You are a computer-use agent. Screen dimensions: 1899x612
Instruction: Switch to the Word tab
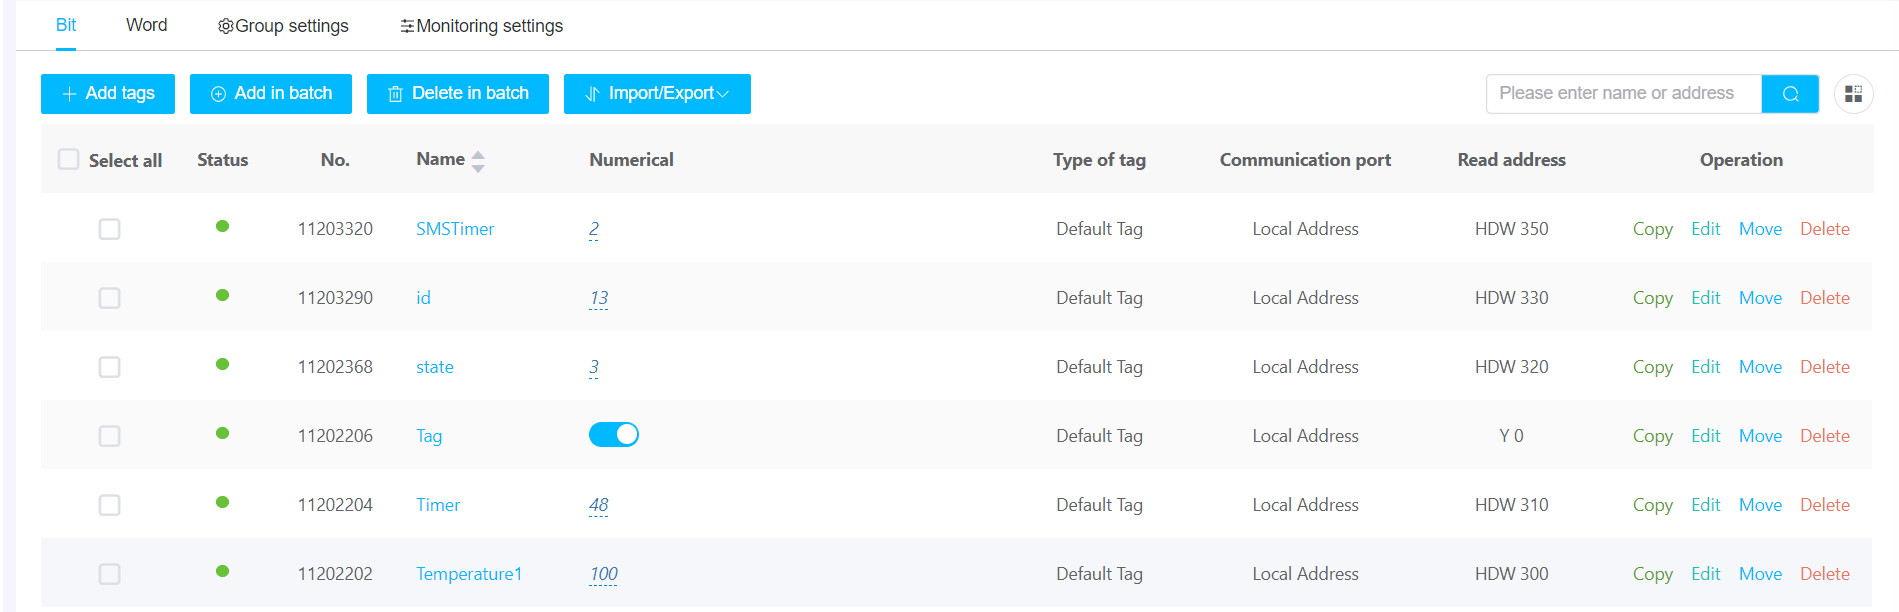click(x=146, y=25)
